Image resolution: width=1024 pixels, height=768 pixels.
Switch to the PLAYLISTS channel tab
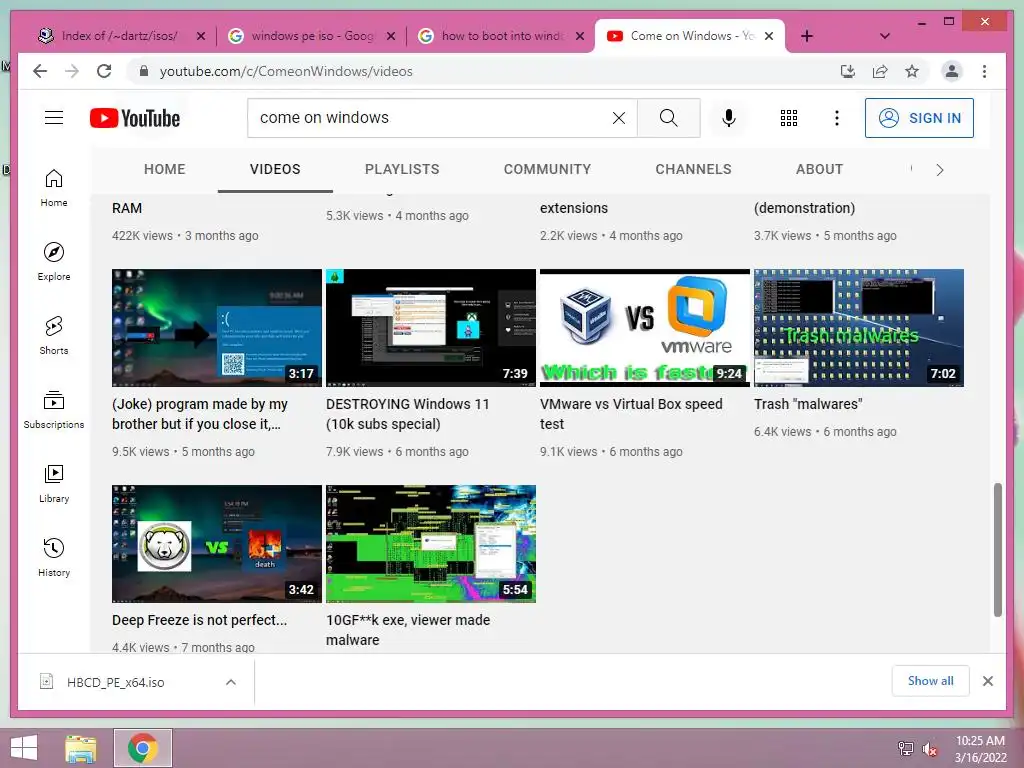click(x=402, y=169)
